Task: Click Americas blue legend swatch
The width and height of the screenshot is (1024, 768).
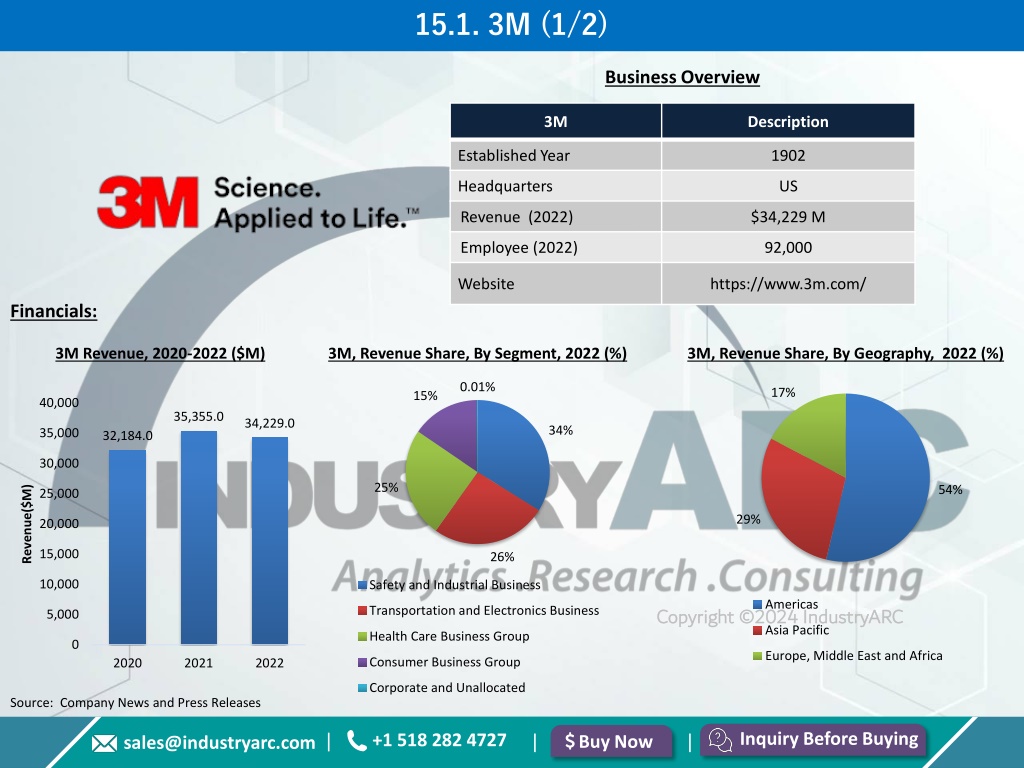Action: pos(758,605)
